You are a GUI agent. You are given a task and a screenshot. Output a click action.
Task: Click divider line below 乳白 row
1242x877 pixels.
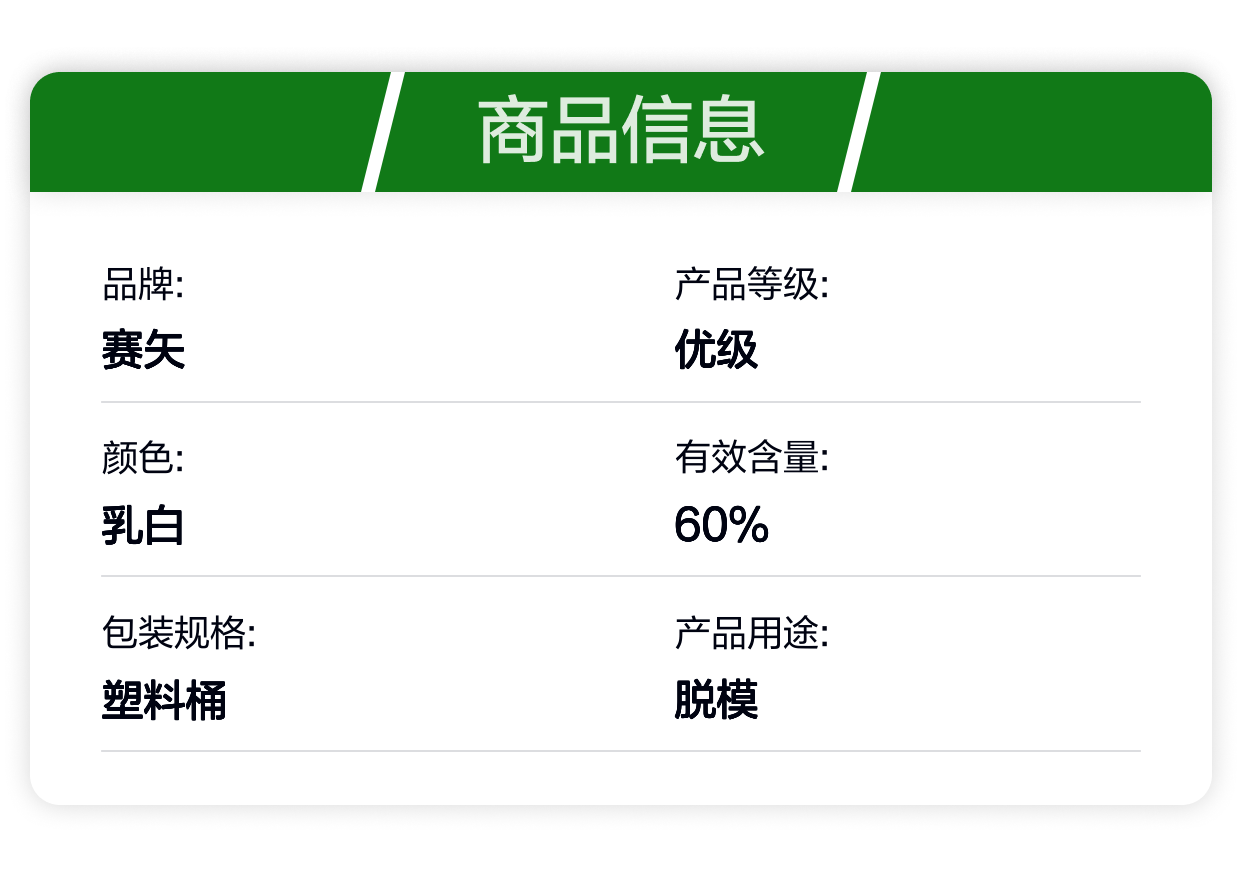click(x=620, y=576)
